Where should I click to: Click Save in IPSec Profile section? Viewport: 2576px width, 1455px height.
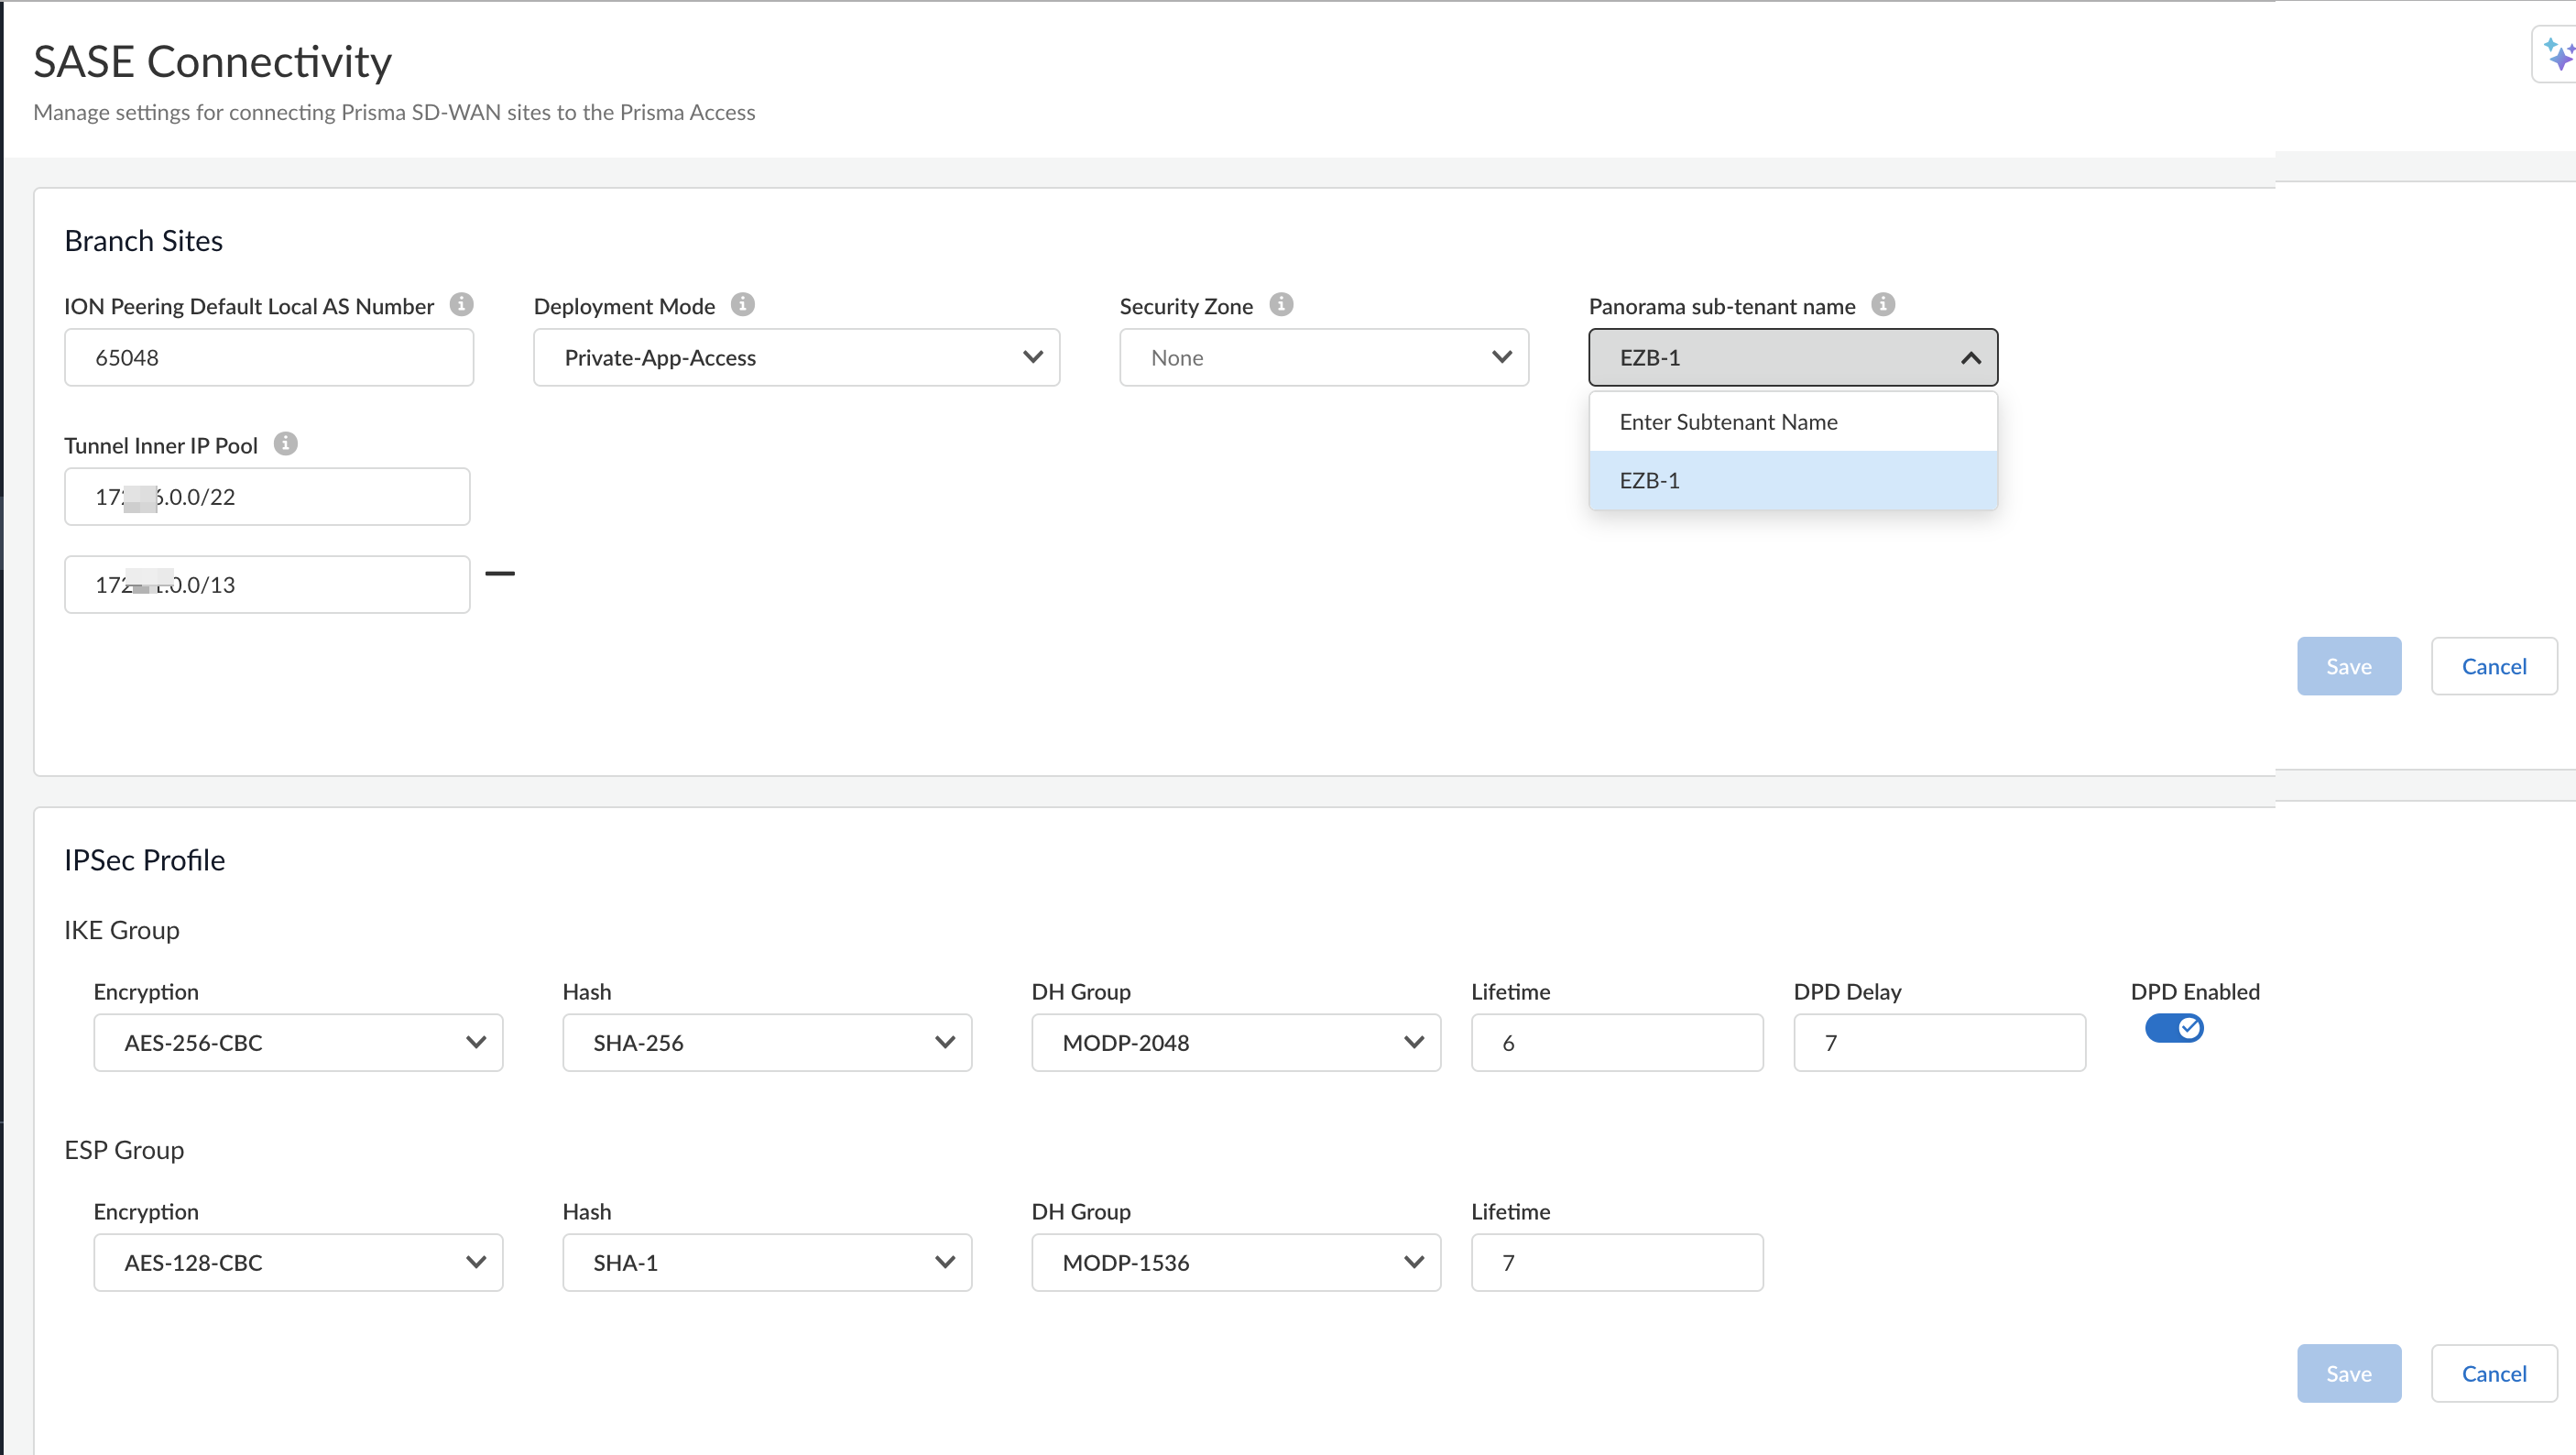tap(2348, 1374)
